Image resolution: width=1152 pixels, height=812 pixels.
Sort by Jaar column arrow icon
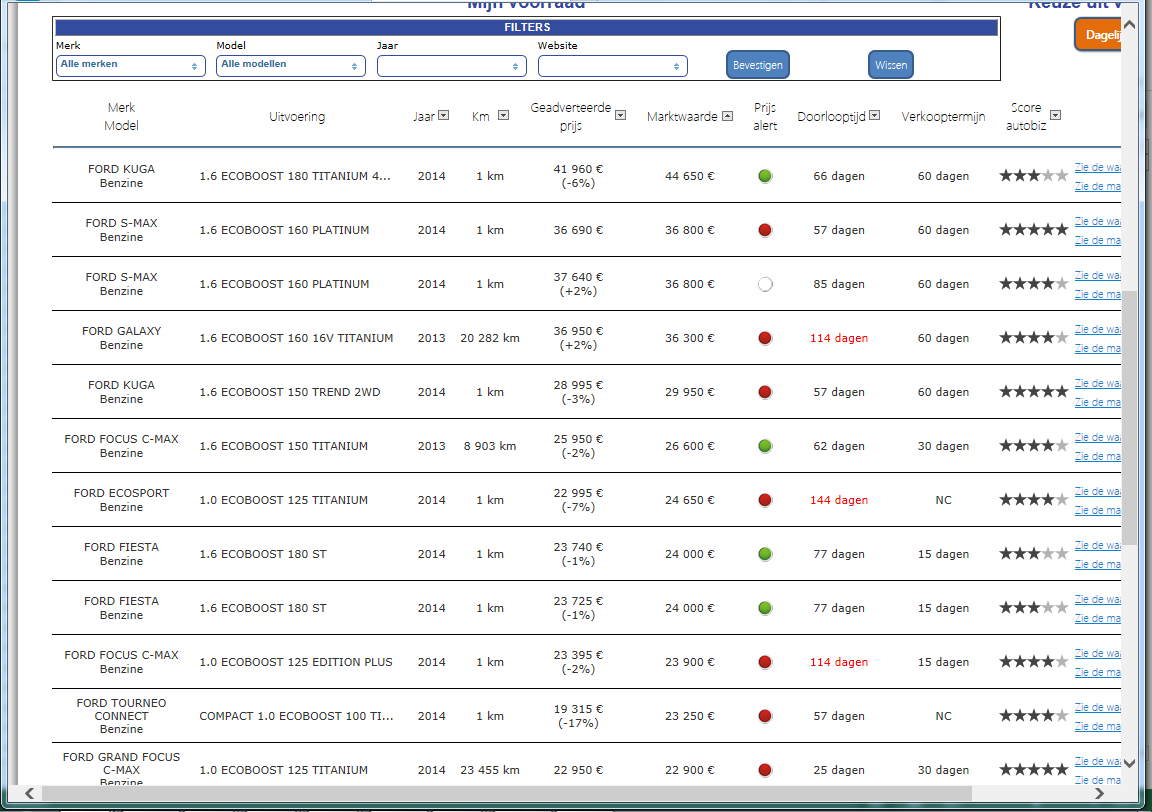pos(444,116)
